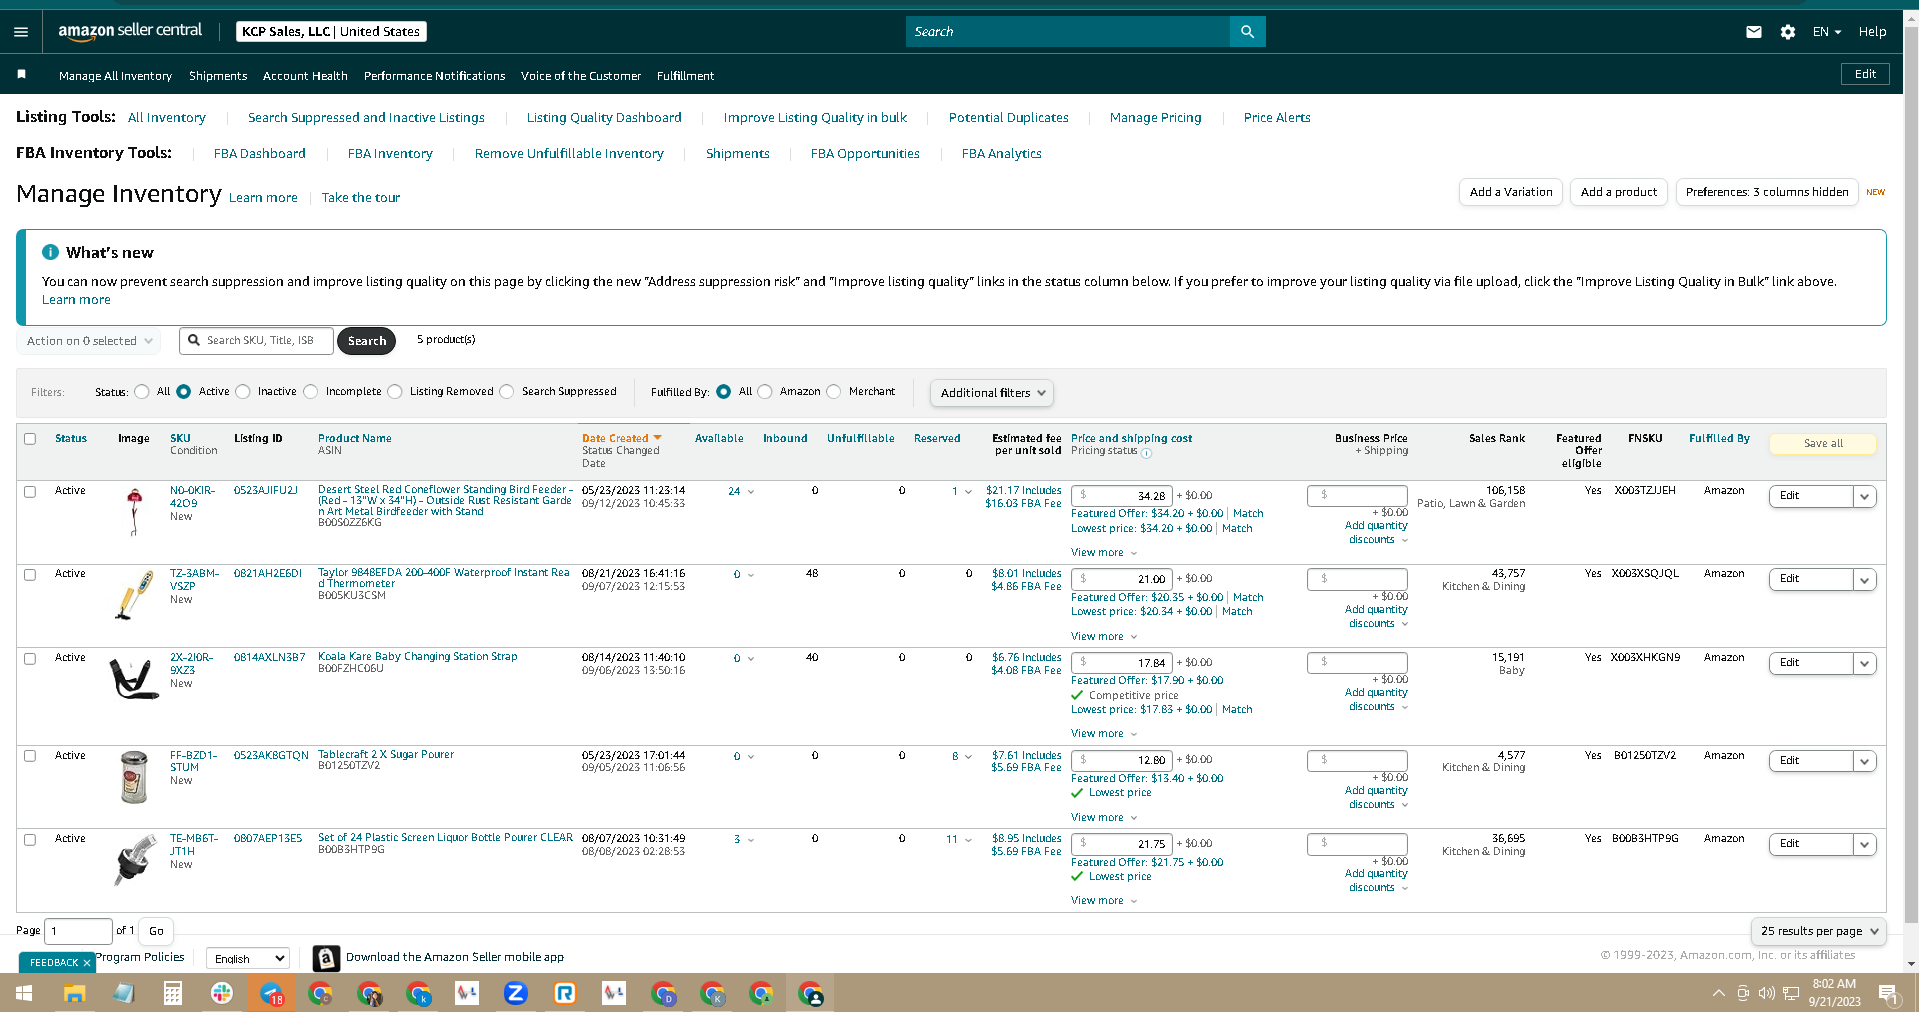
Task: Select Fulfilled By Merchant radio button
Action: tap(834, 392)
